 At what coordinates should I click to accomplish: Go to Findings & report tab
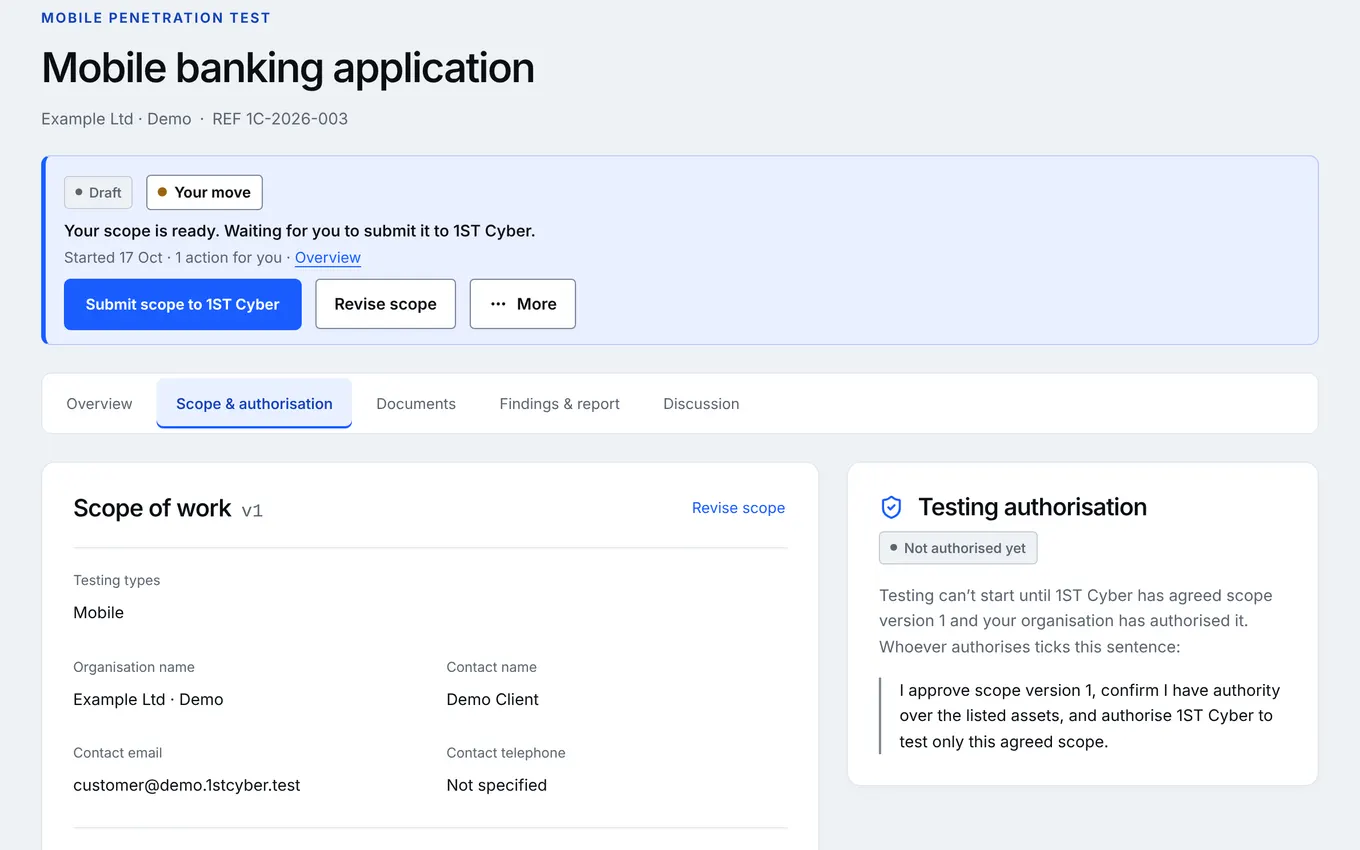[560, 404]
